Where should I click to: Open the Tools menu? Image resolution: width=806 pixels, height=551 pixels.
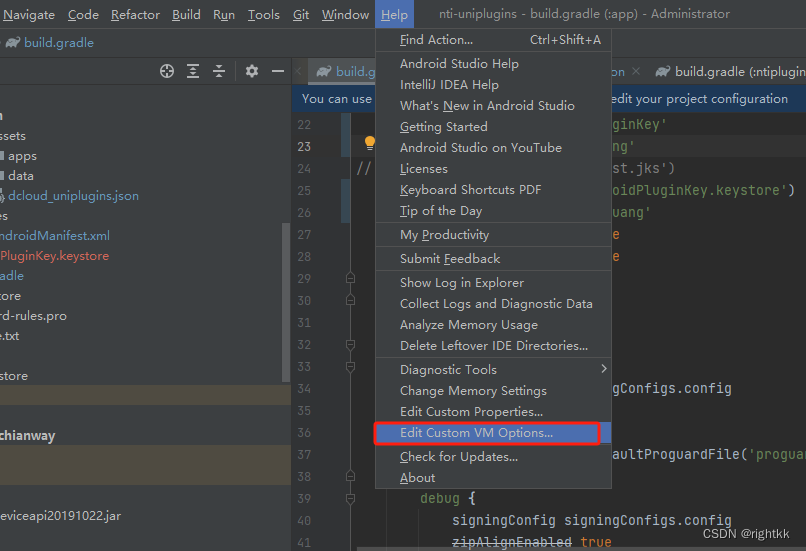click(x=264, y=15)
